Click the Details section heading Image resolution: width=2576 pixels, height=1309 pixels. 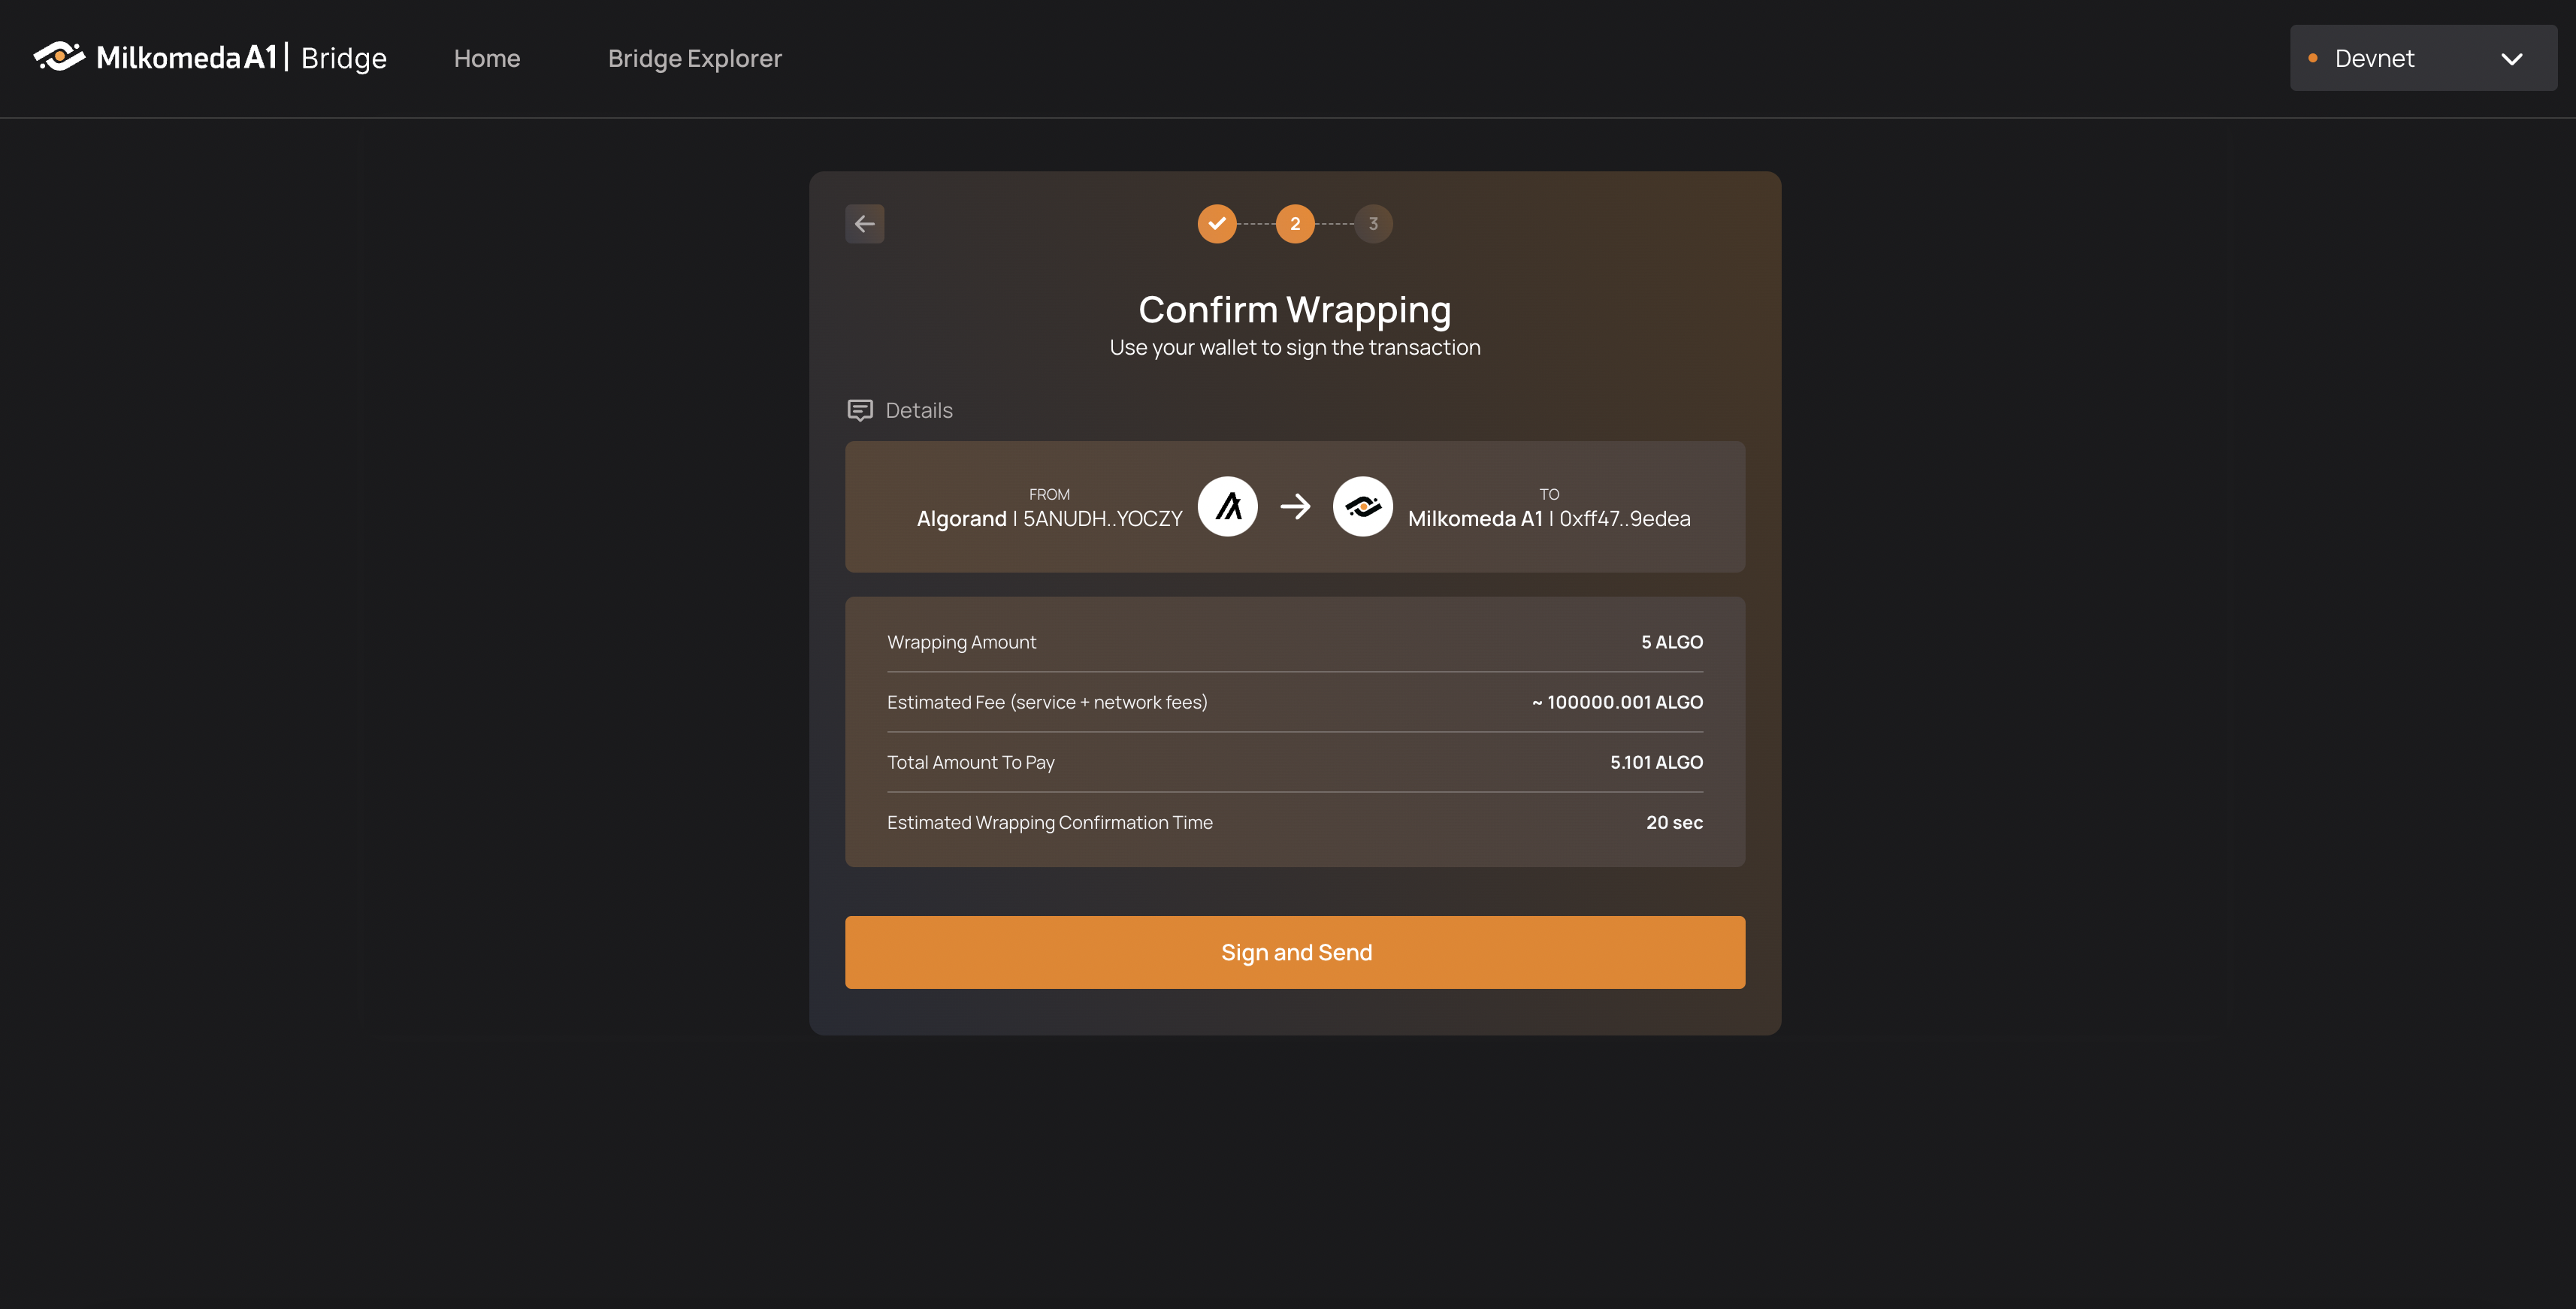click(919, 411)
